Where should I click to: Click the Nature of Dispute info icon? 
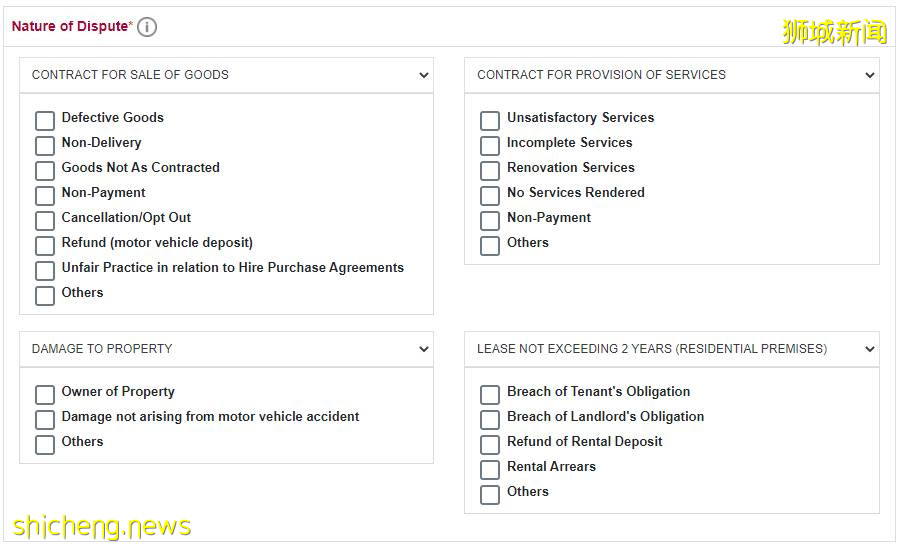coord(147,27)
